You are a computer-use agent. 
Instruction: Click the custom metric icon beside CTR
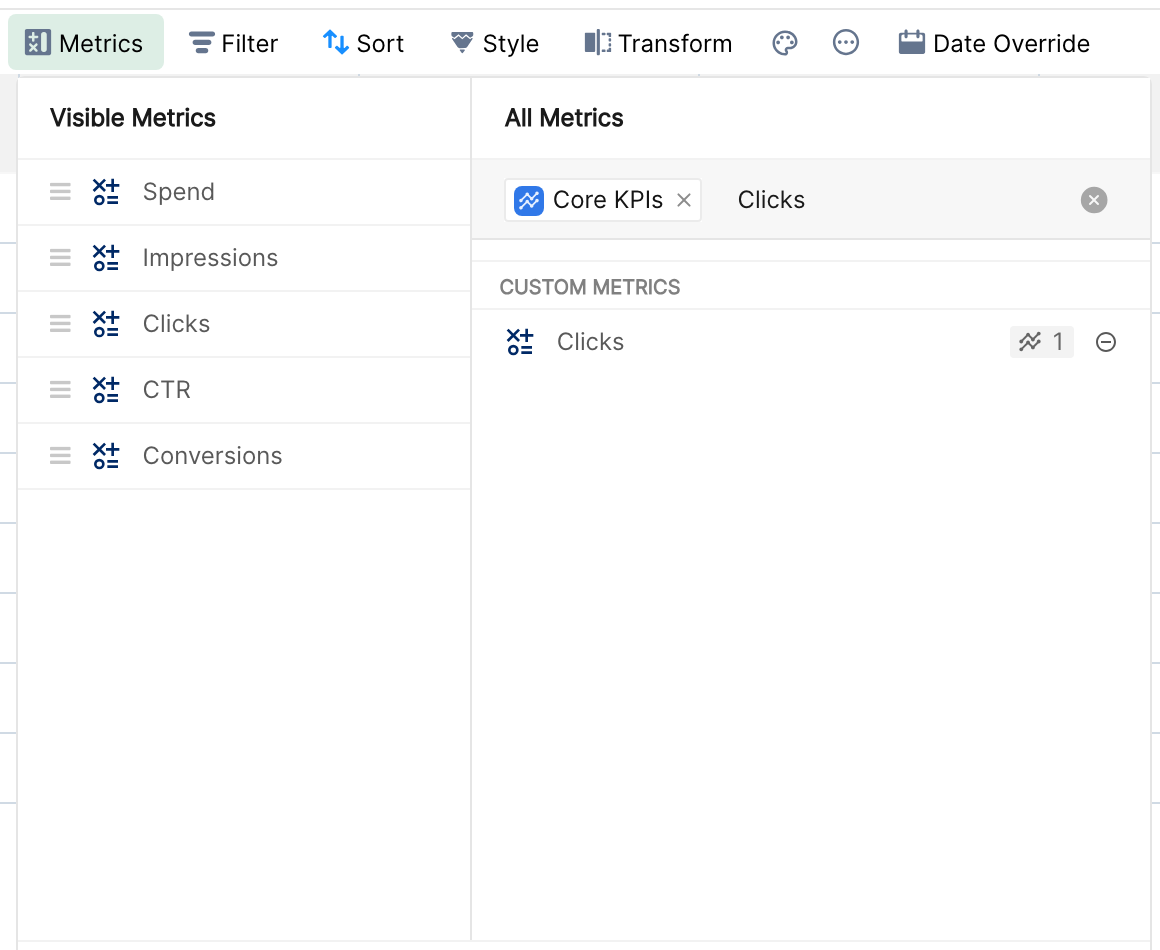pyautogui.click(x=106, y=389)
